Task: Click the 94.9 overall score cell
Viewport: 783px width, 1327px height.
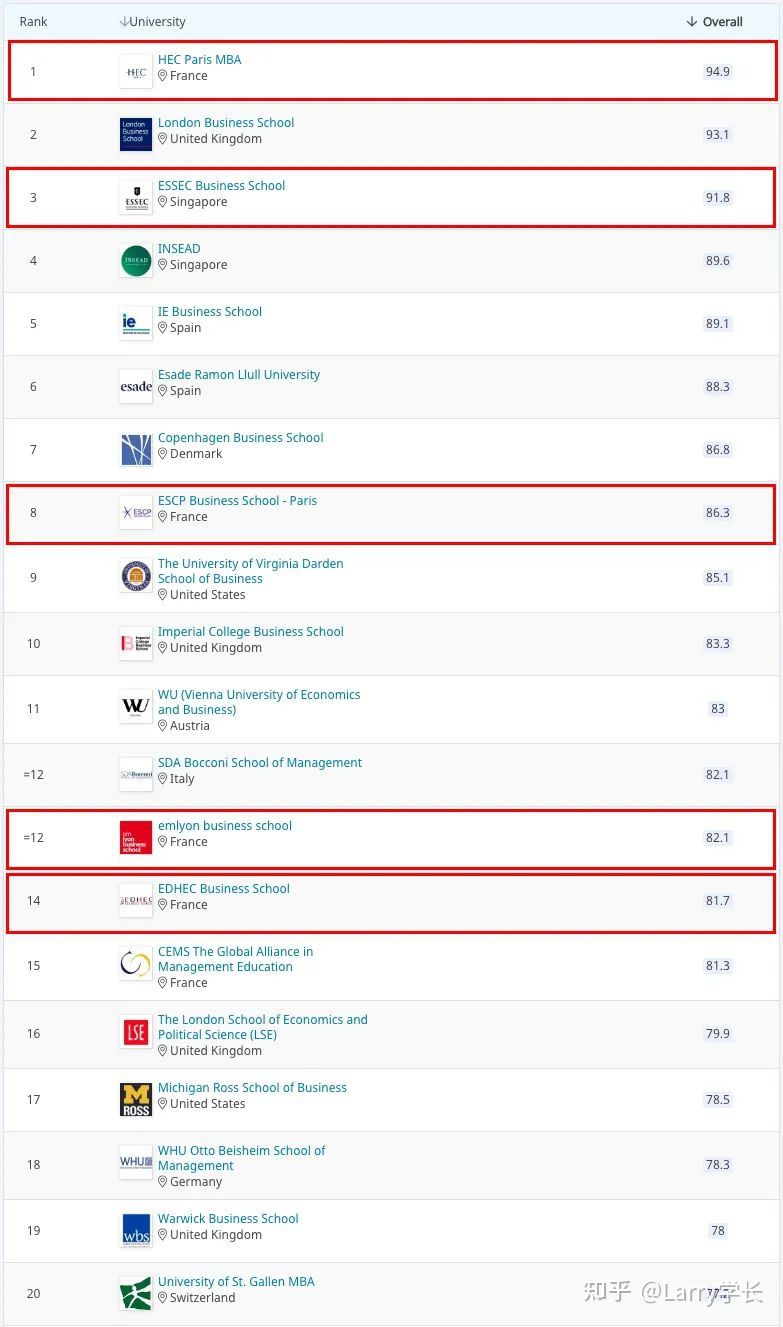Action: pyautogui.click(x=717, y=72)
